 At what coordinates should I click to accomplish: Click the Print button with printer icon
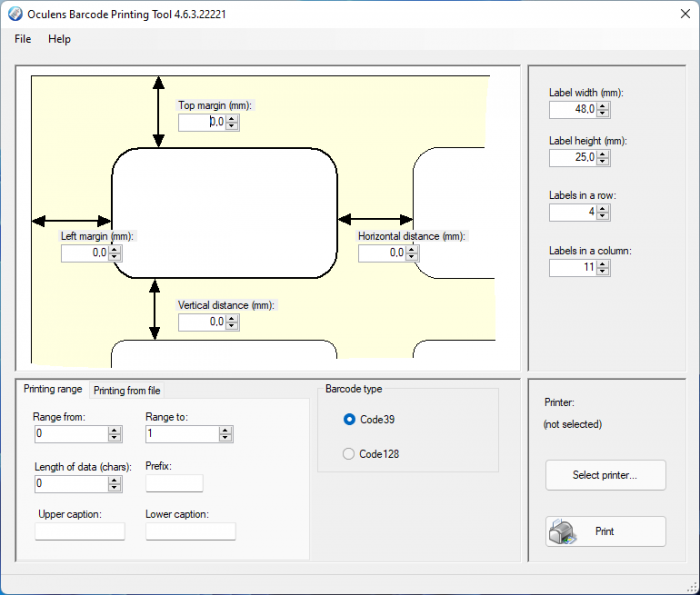605,531
